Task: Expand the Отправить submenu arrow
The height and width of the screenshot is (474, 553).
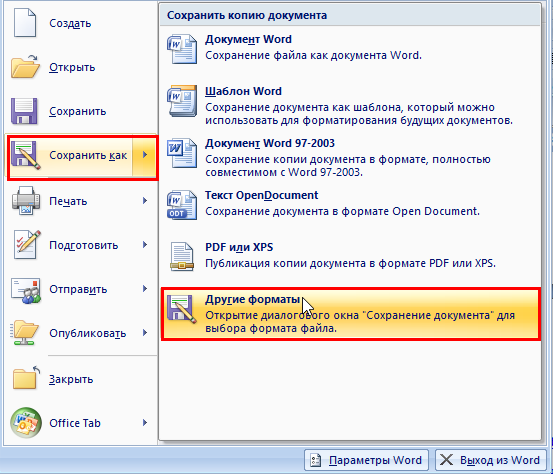Action: tap(145, 289)
